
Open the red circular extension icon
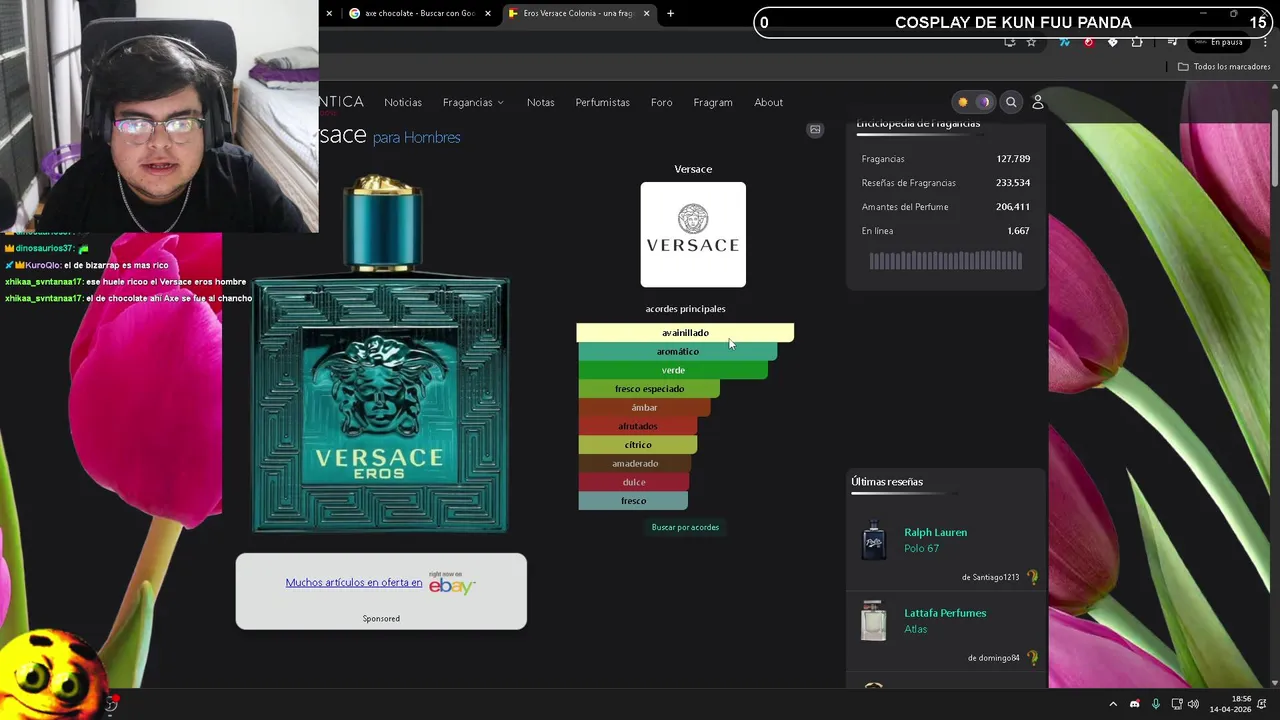(1088, 42)
